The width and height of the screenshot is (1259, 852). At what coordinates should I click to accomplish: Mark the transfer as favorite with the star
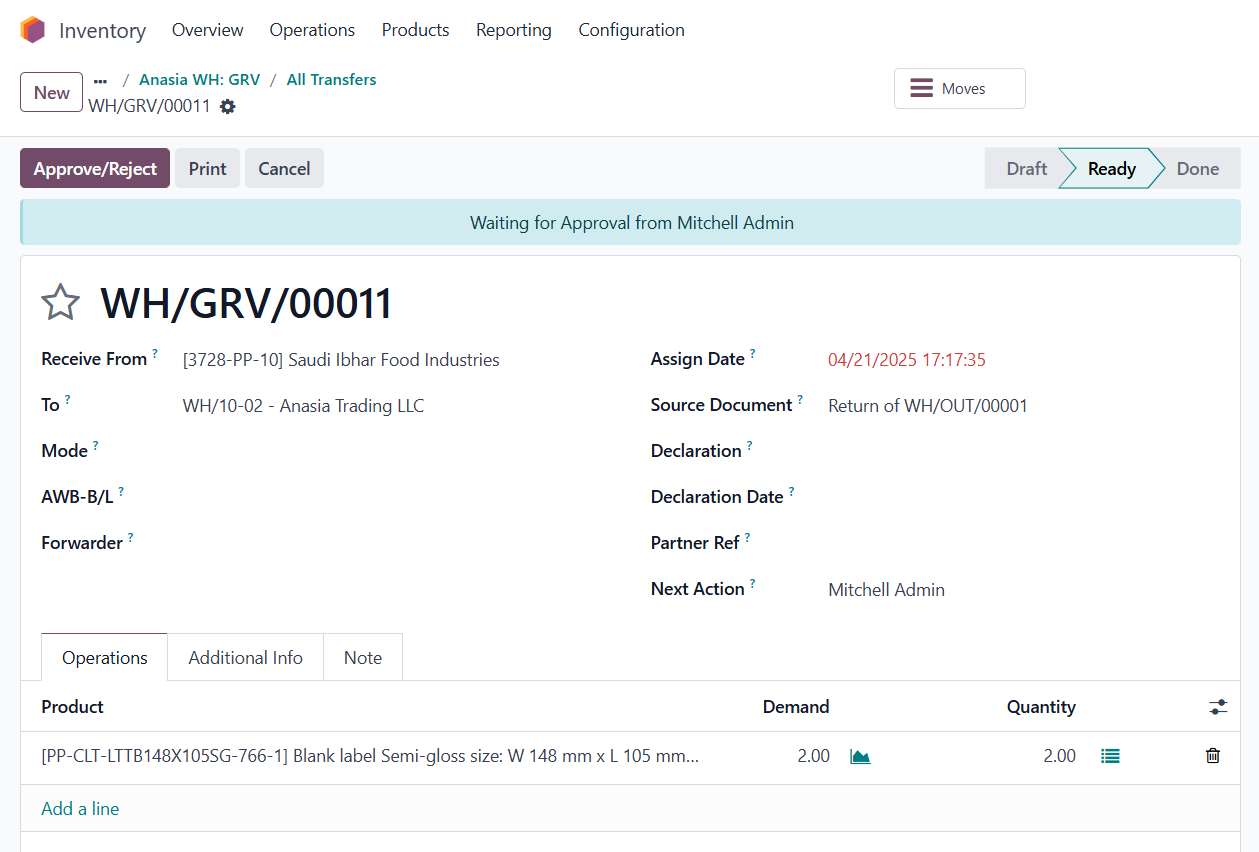[60, 303]
